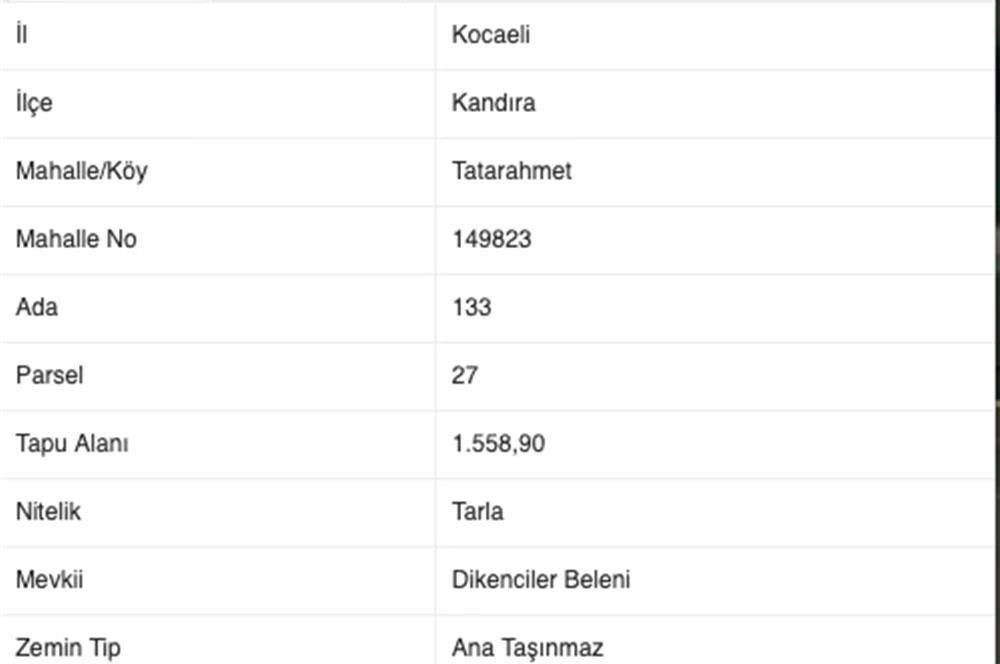Click the Nitelik label cell
Viewport: 1000px width, 664px height.
click(48, 512)
